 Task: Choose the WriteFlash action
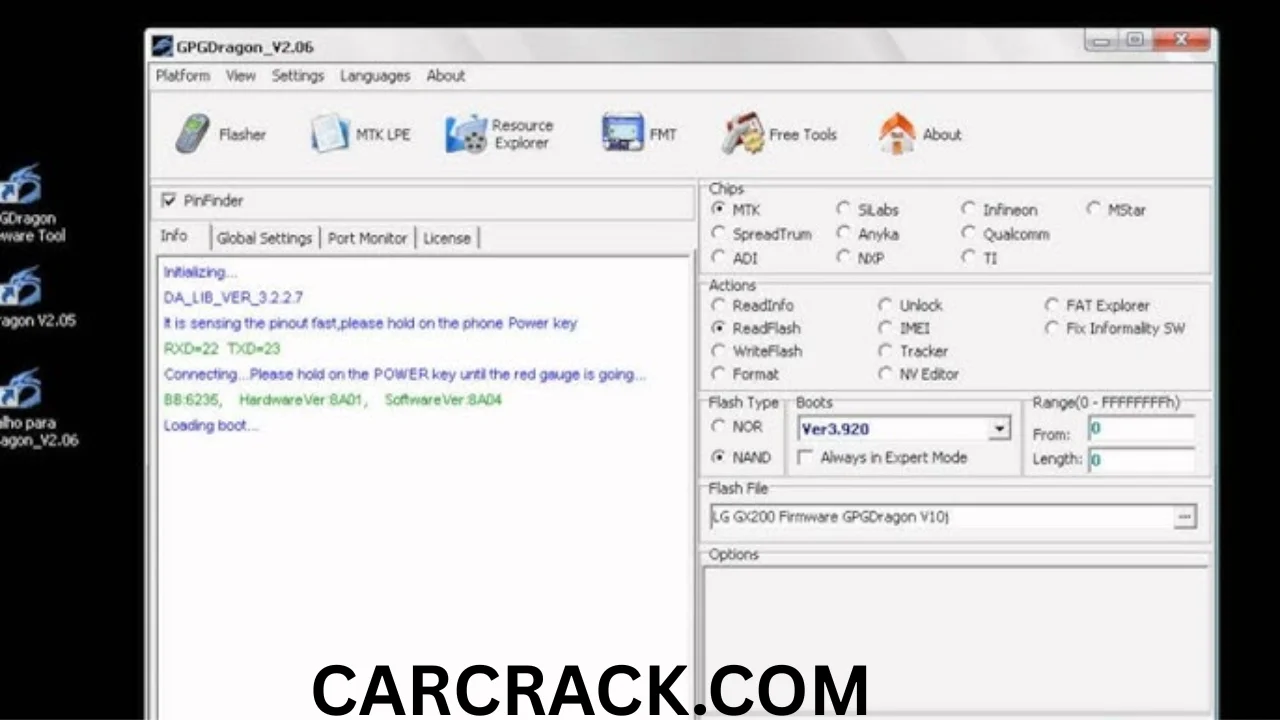point(718,351)
